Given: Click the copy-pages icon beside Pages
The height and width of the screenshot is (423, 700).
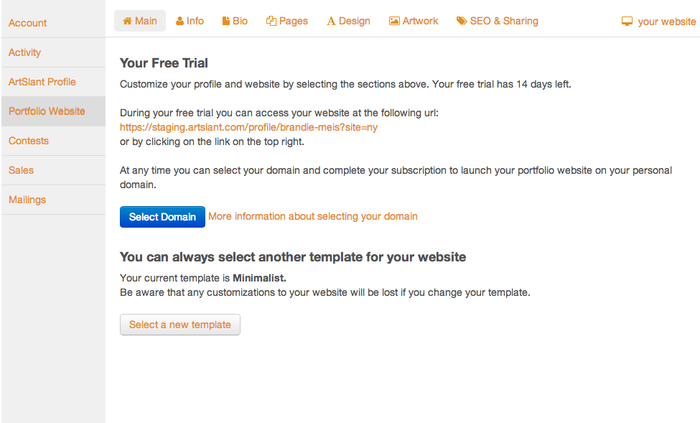Looking at the screenshot, I should tap(271, 21).
